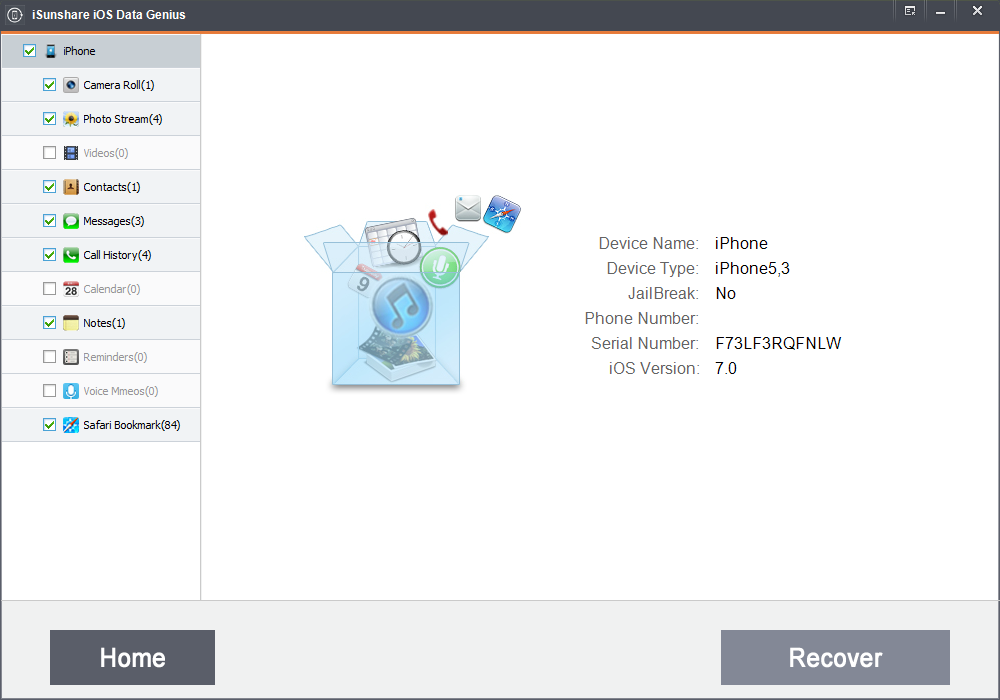Click the Call History phone icon

(x=71, y=255)
